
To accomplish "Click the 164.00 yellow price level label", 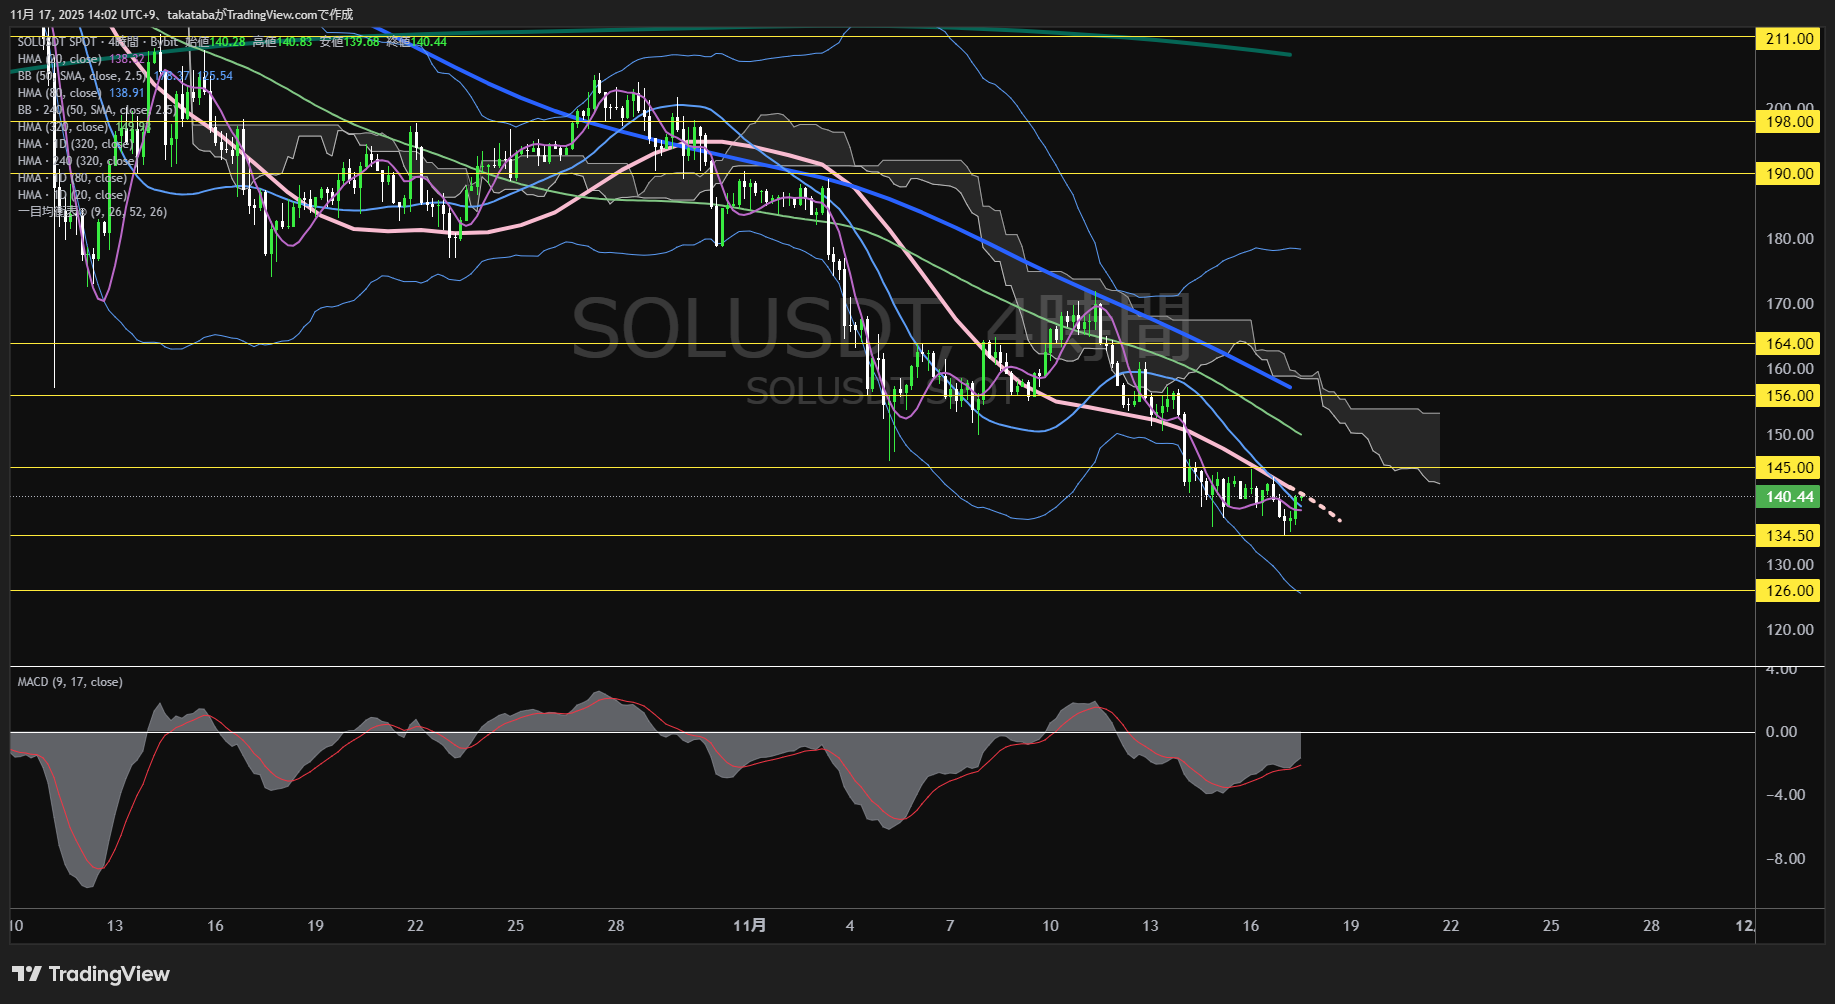I will tap(1789, 344).
